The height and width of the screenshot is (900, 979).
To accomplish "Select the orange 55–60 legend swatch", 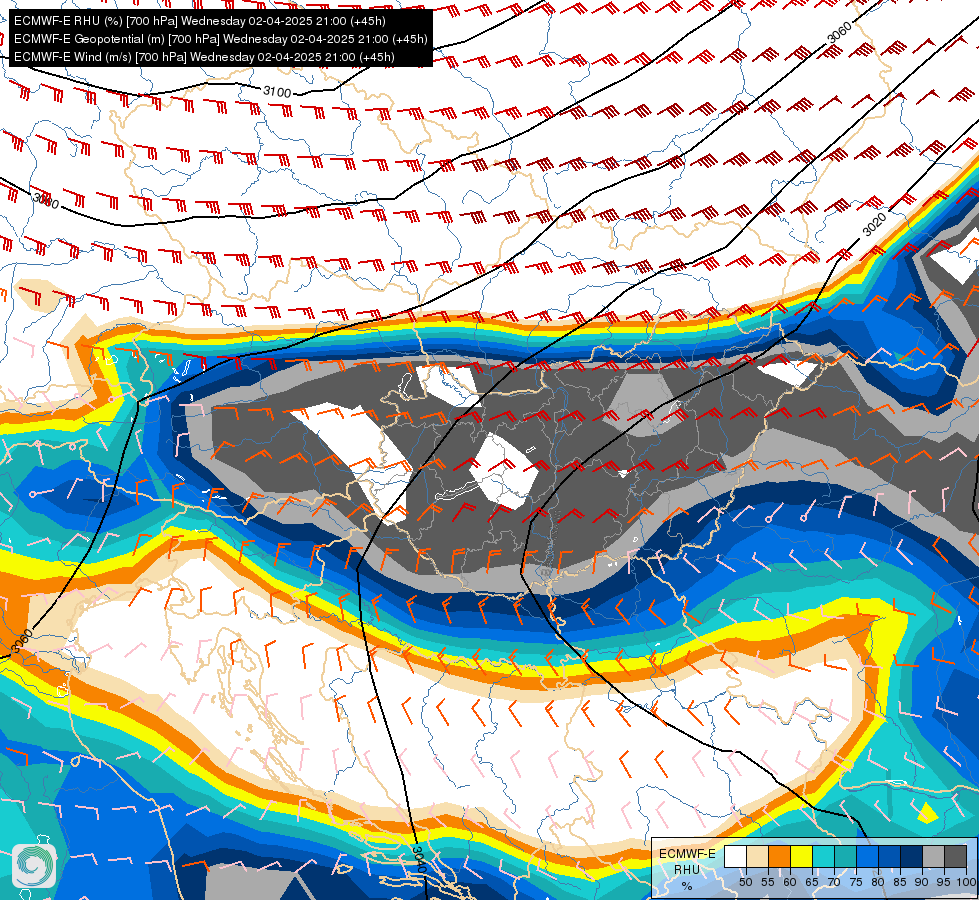I will pos(779,856).
